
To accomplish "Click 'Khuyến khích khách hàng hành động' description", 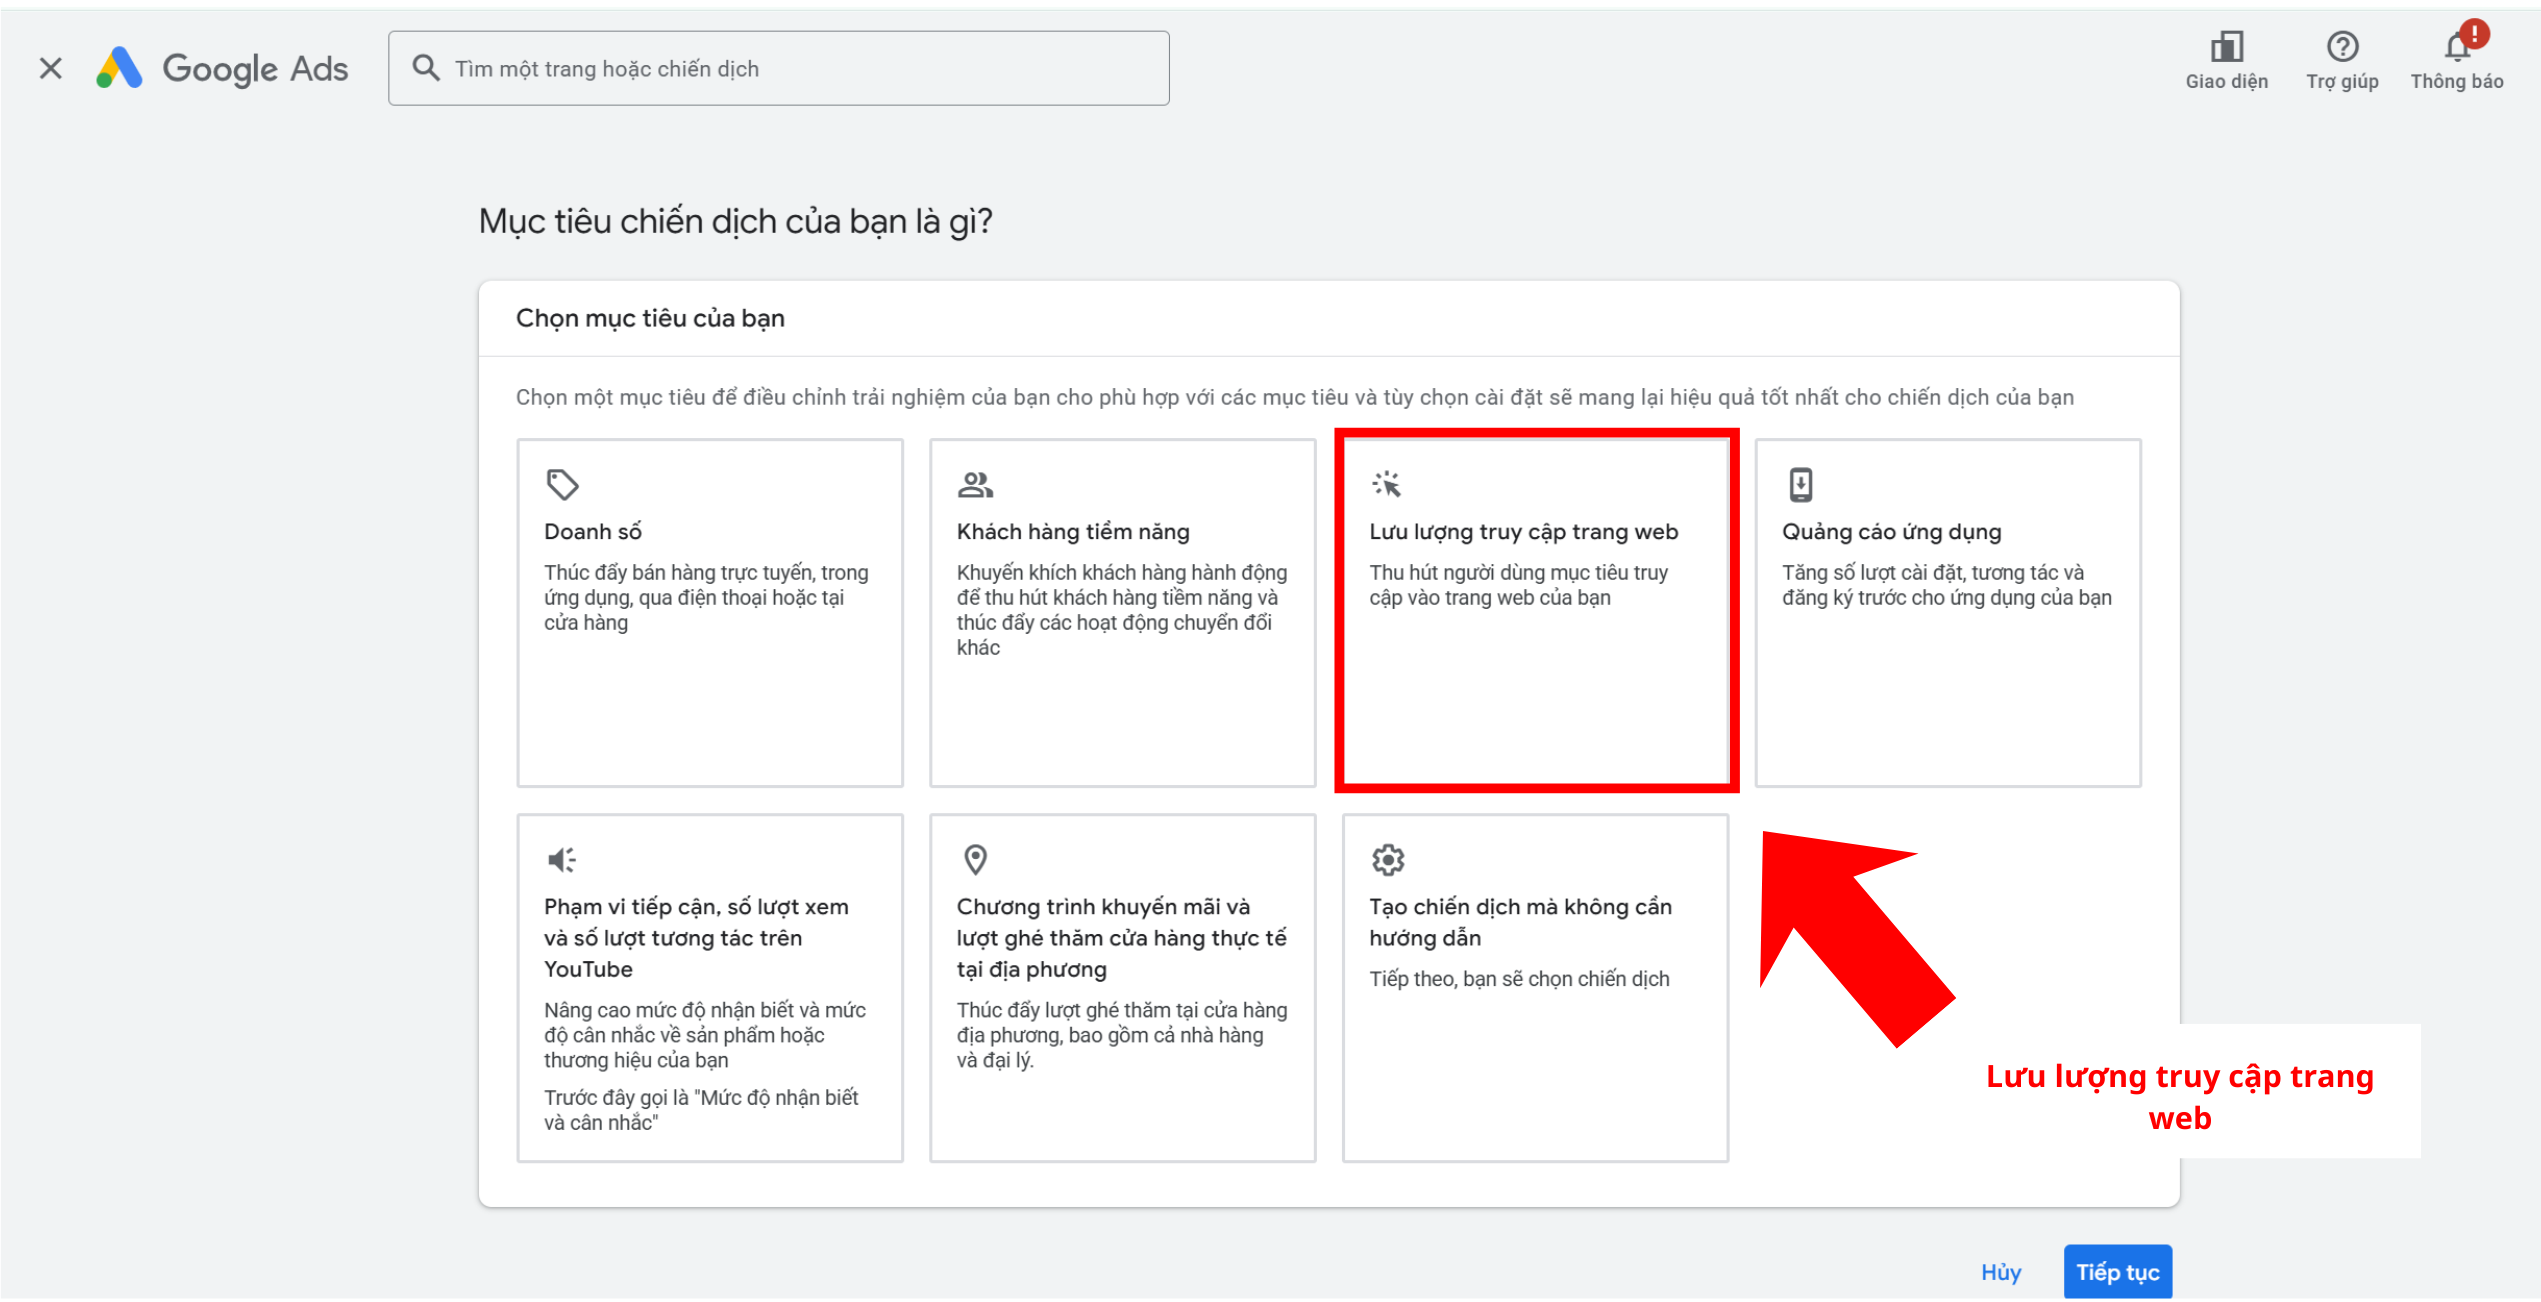I will coord(1121,610).
